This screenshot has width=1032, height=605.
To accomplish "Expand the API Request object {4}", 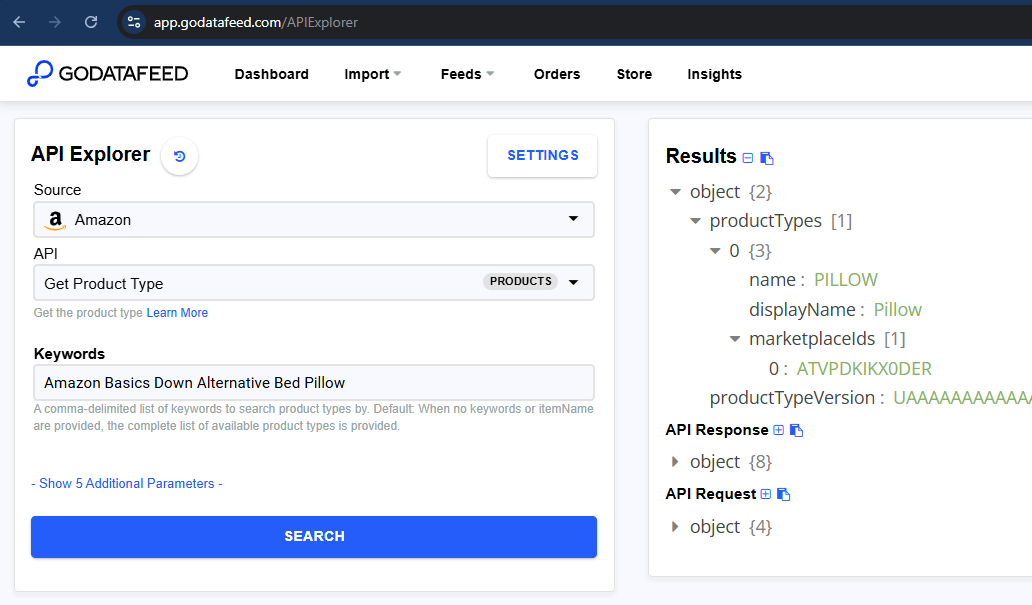I will 675,527.
